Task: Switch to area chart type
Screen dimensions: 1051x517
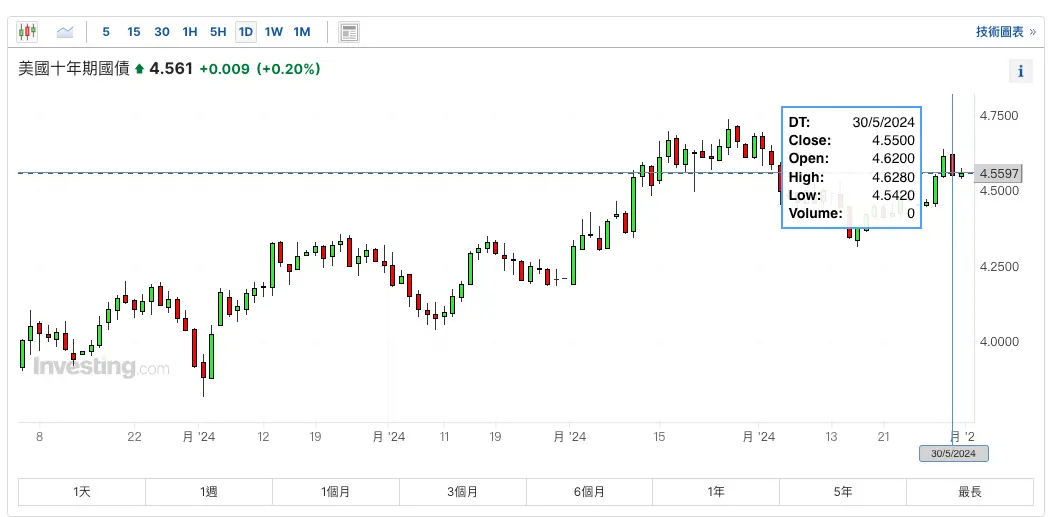Action: pyautogui.click(x=65, y=32)
